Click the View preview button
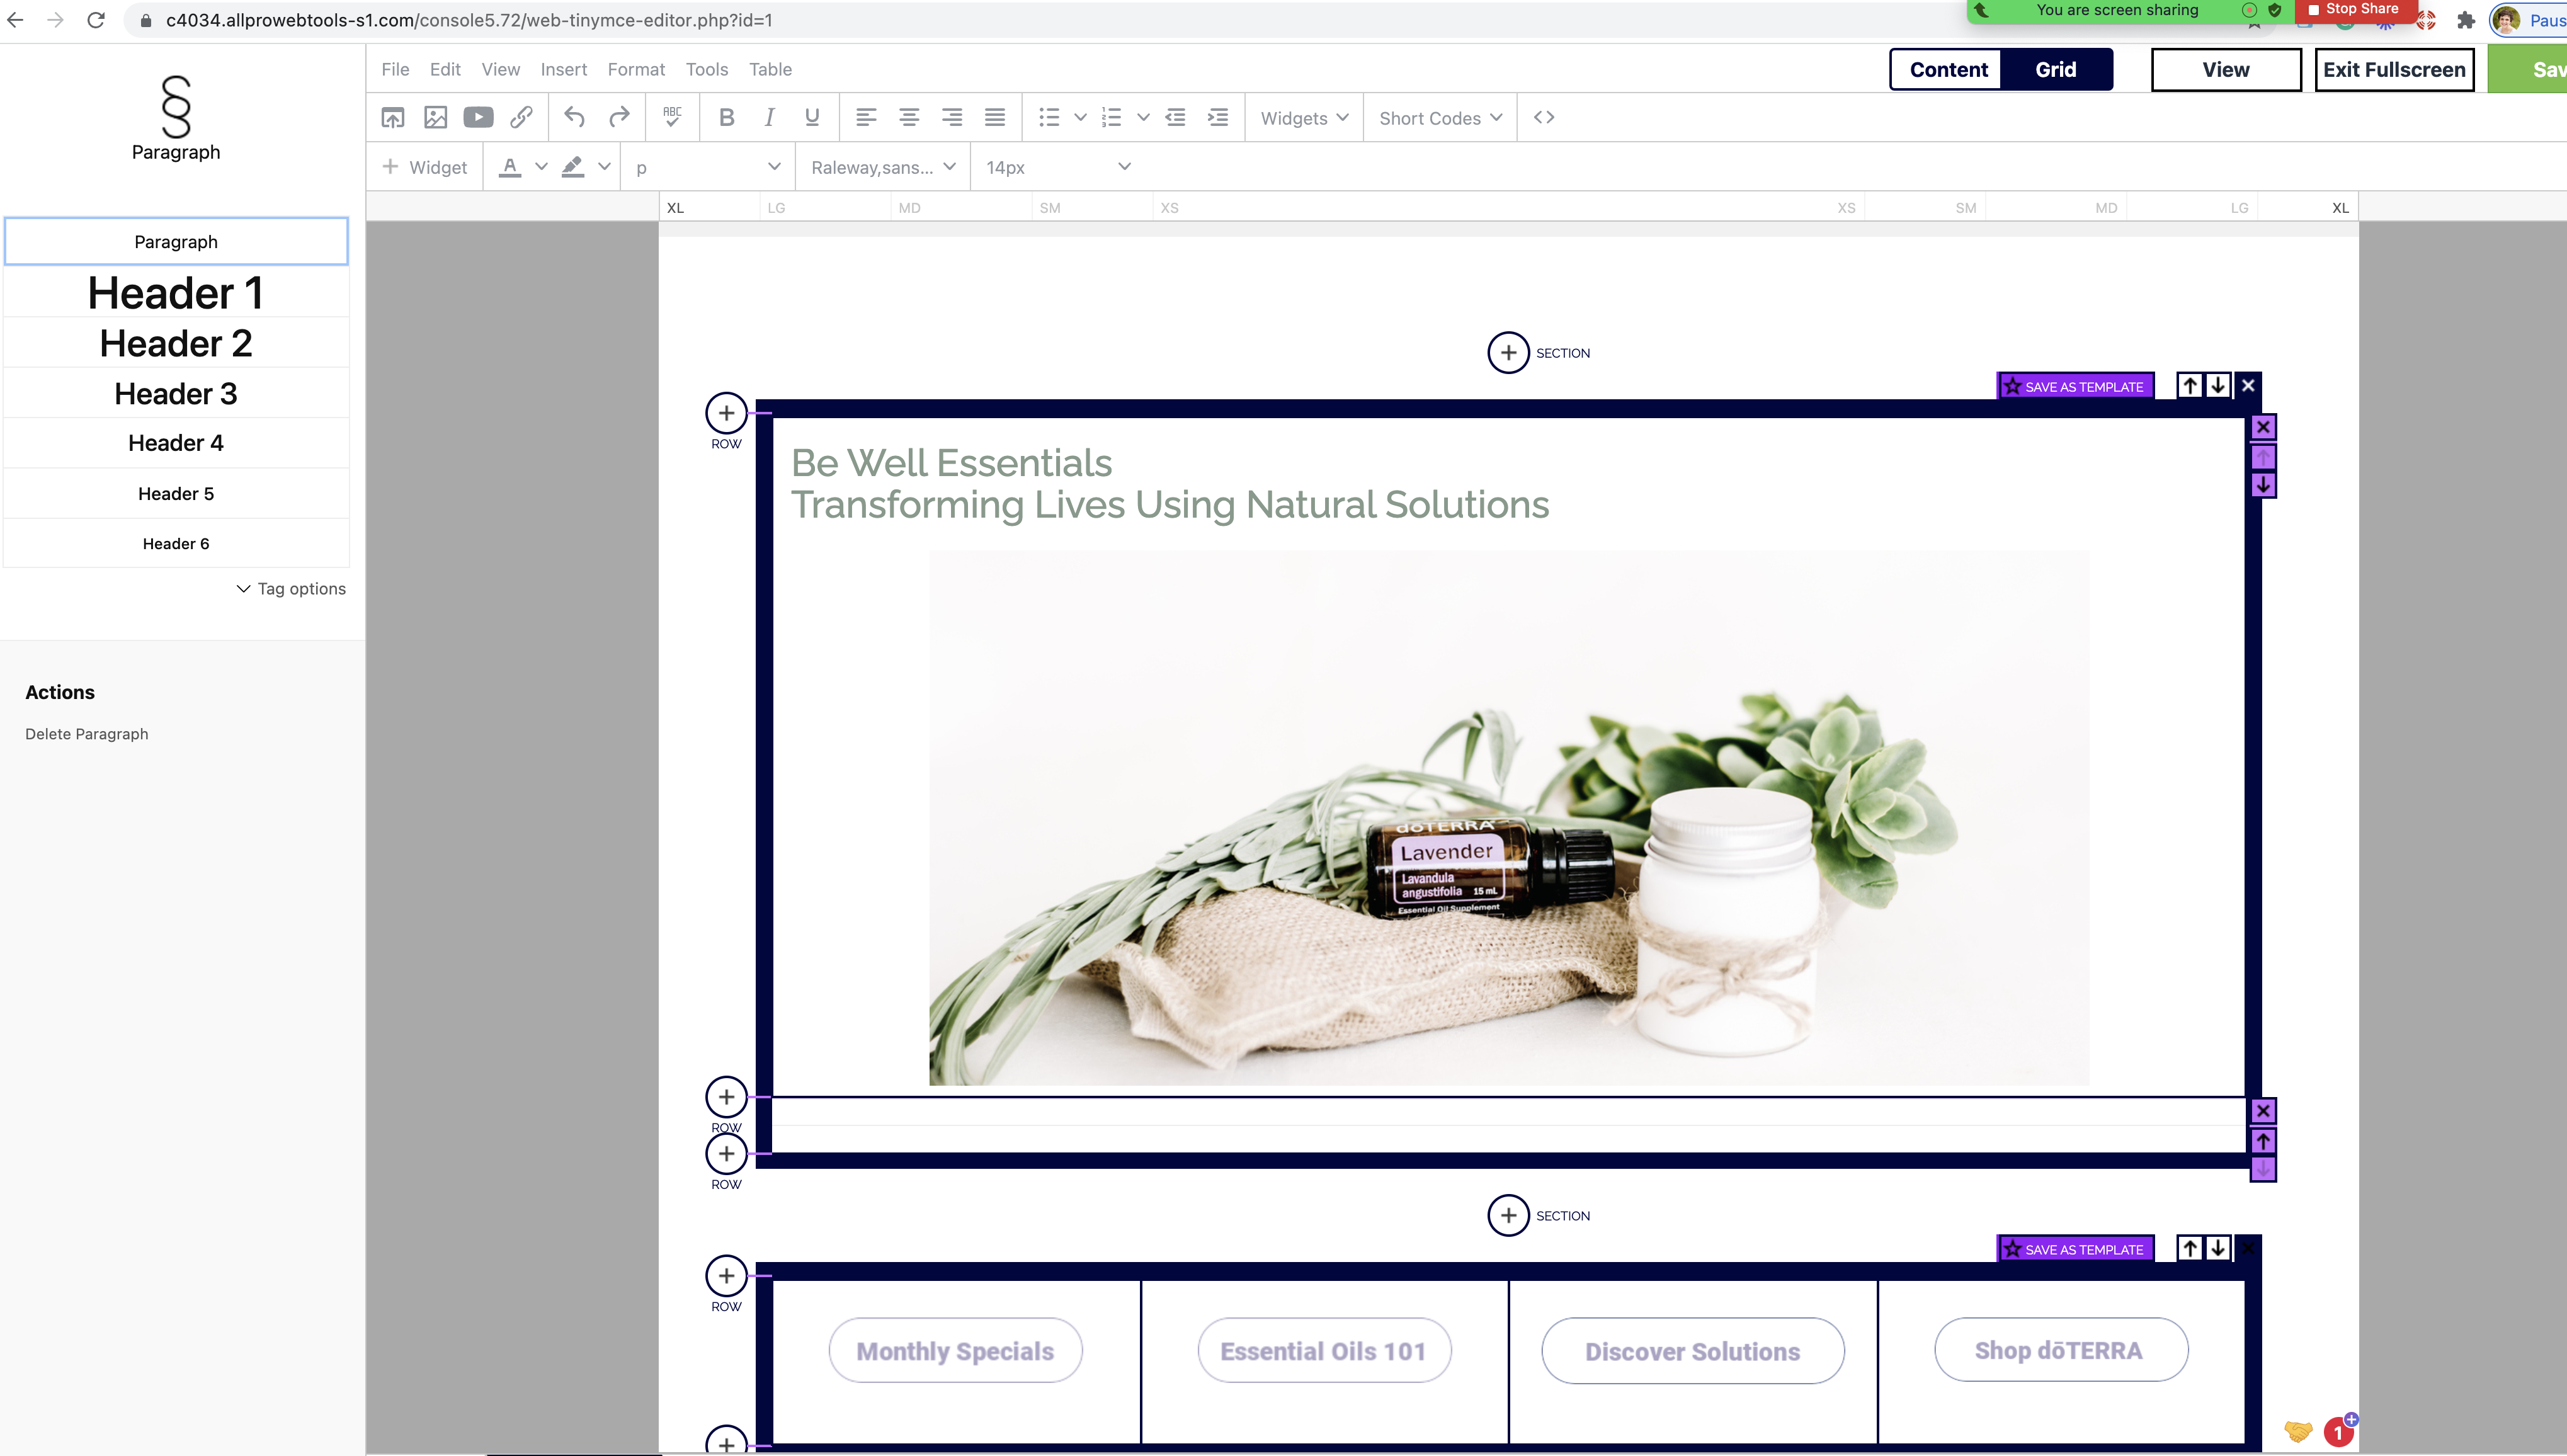 click(x=2226, y=70)
